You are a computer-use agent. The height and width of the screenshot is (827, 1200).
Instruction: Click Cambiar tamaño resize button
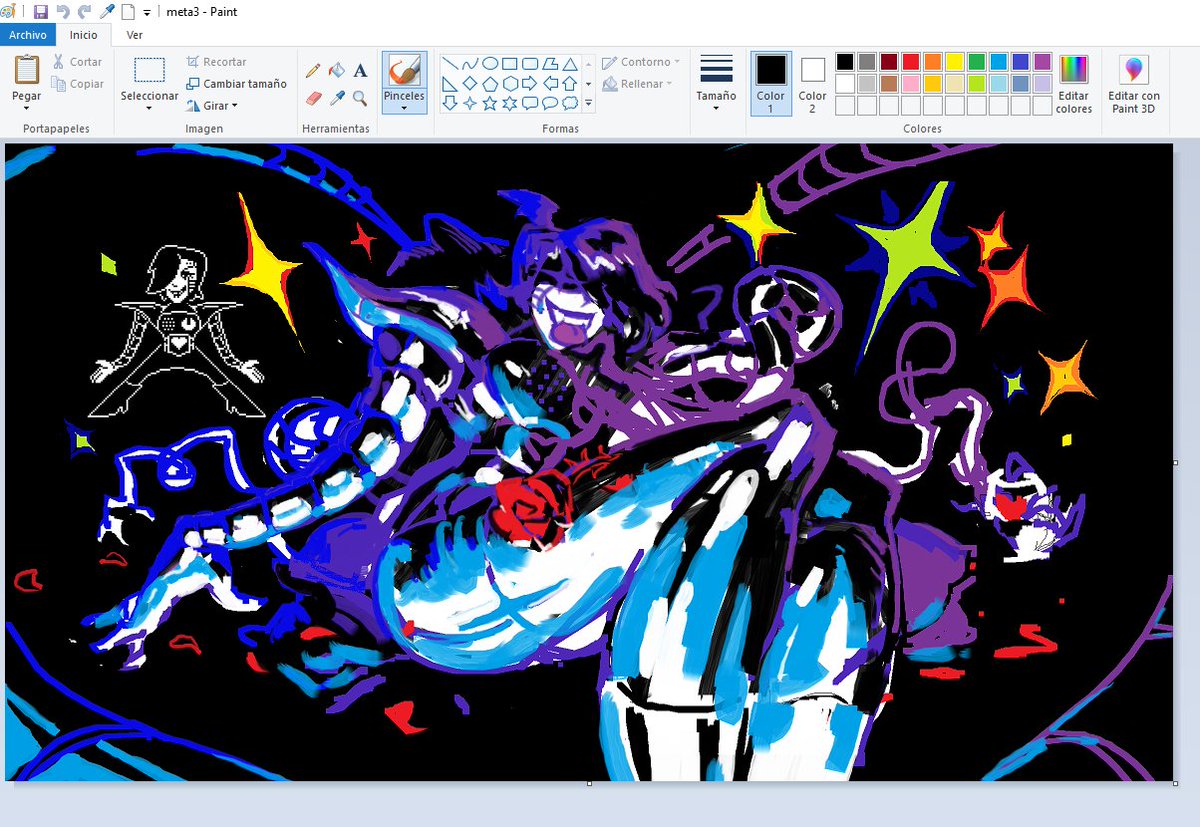(236, 84)
